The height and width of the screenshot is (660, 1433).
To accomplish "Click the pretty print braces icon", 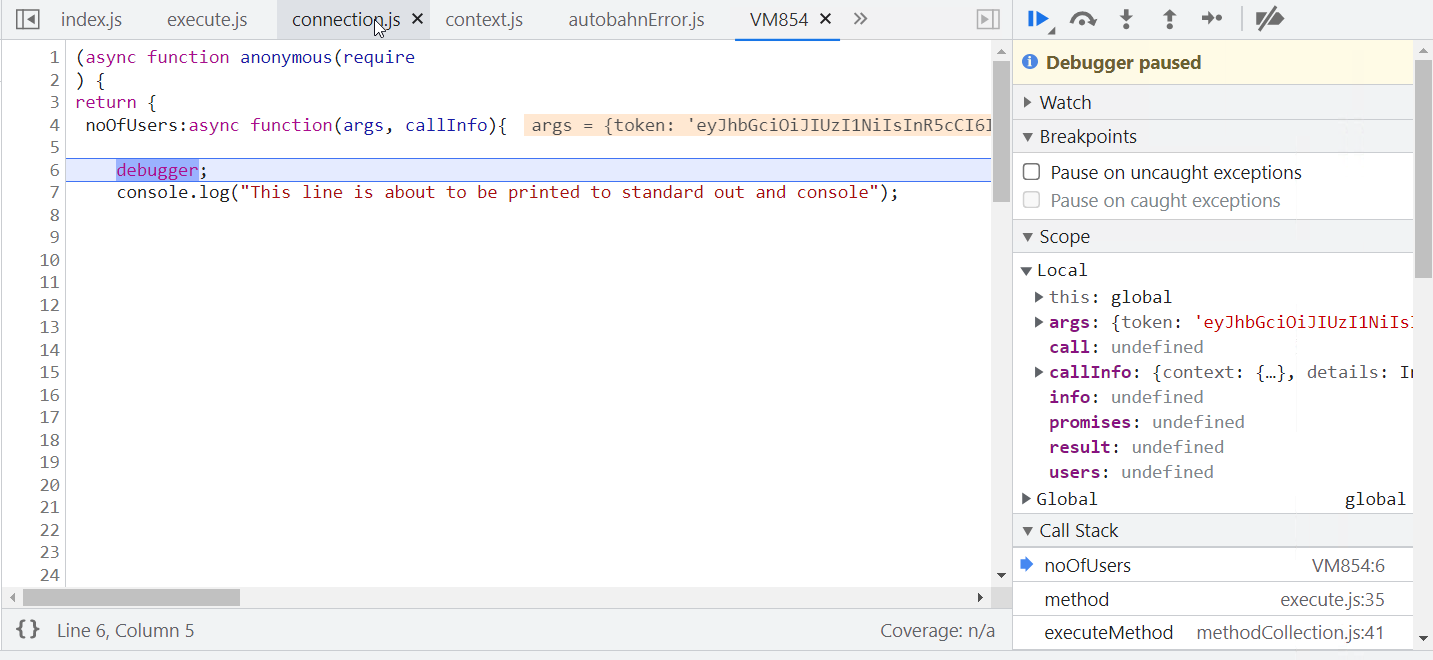I will 28,630.
